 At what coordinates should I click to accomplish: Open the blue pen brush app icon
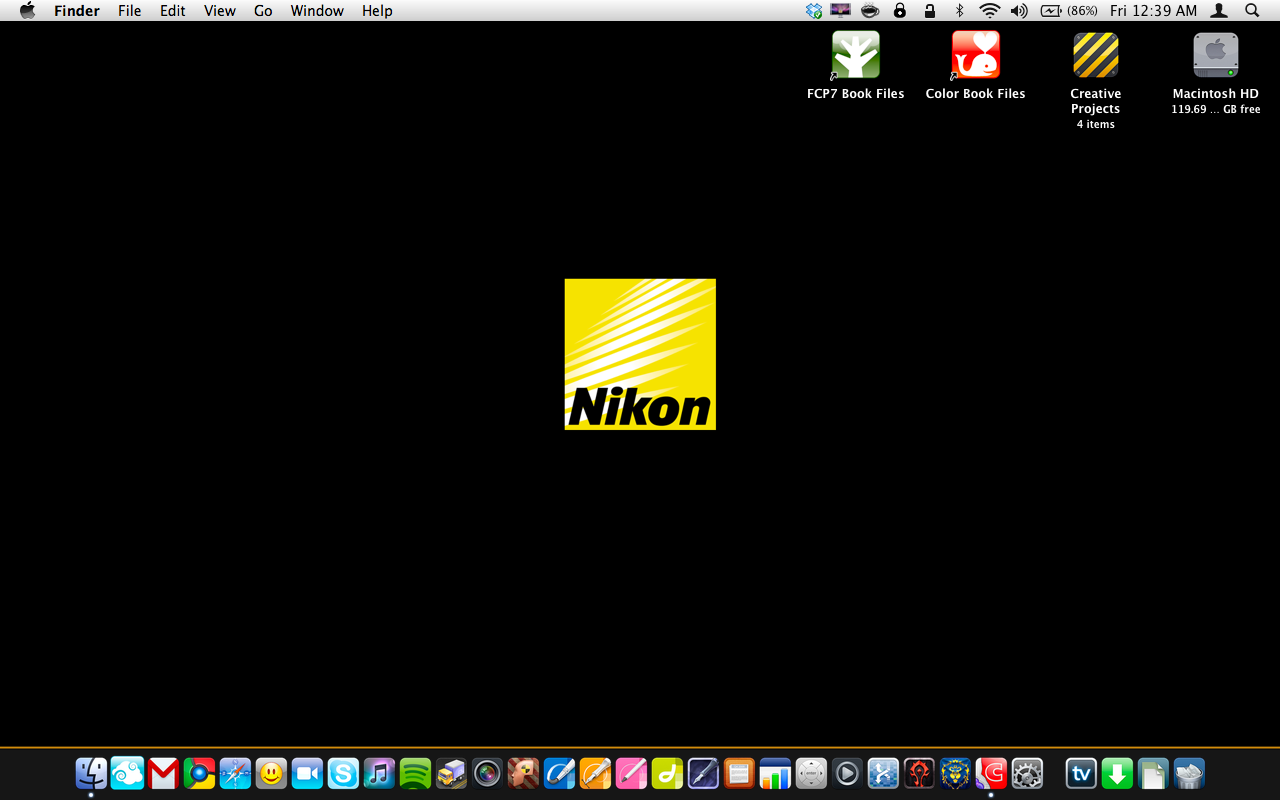tap(559, 773)
